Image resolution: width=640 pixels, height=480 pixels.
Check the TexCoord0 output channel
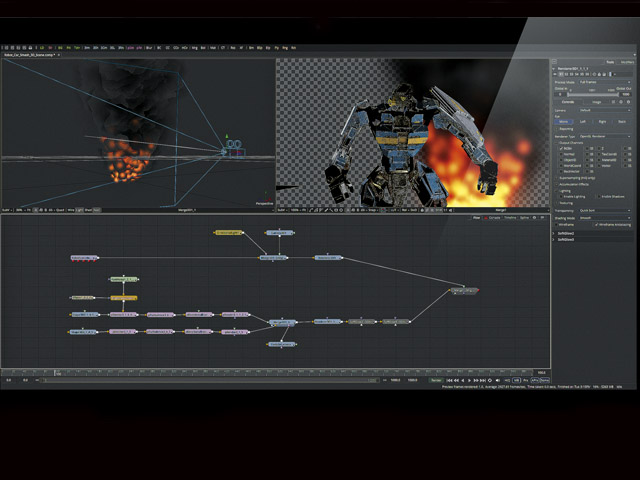tap(599, 154)
